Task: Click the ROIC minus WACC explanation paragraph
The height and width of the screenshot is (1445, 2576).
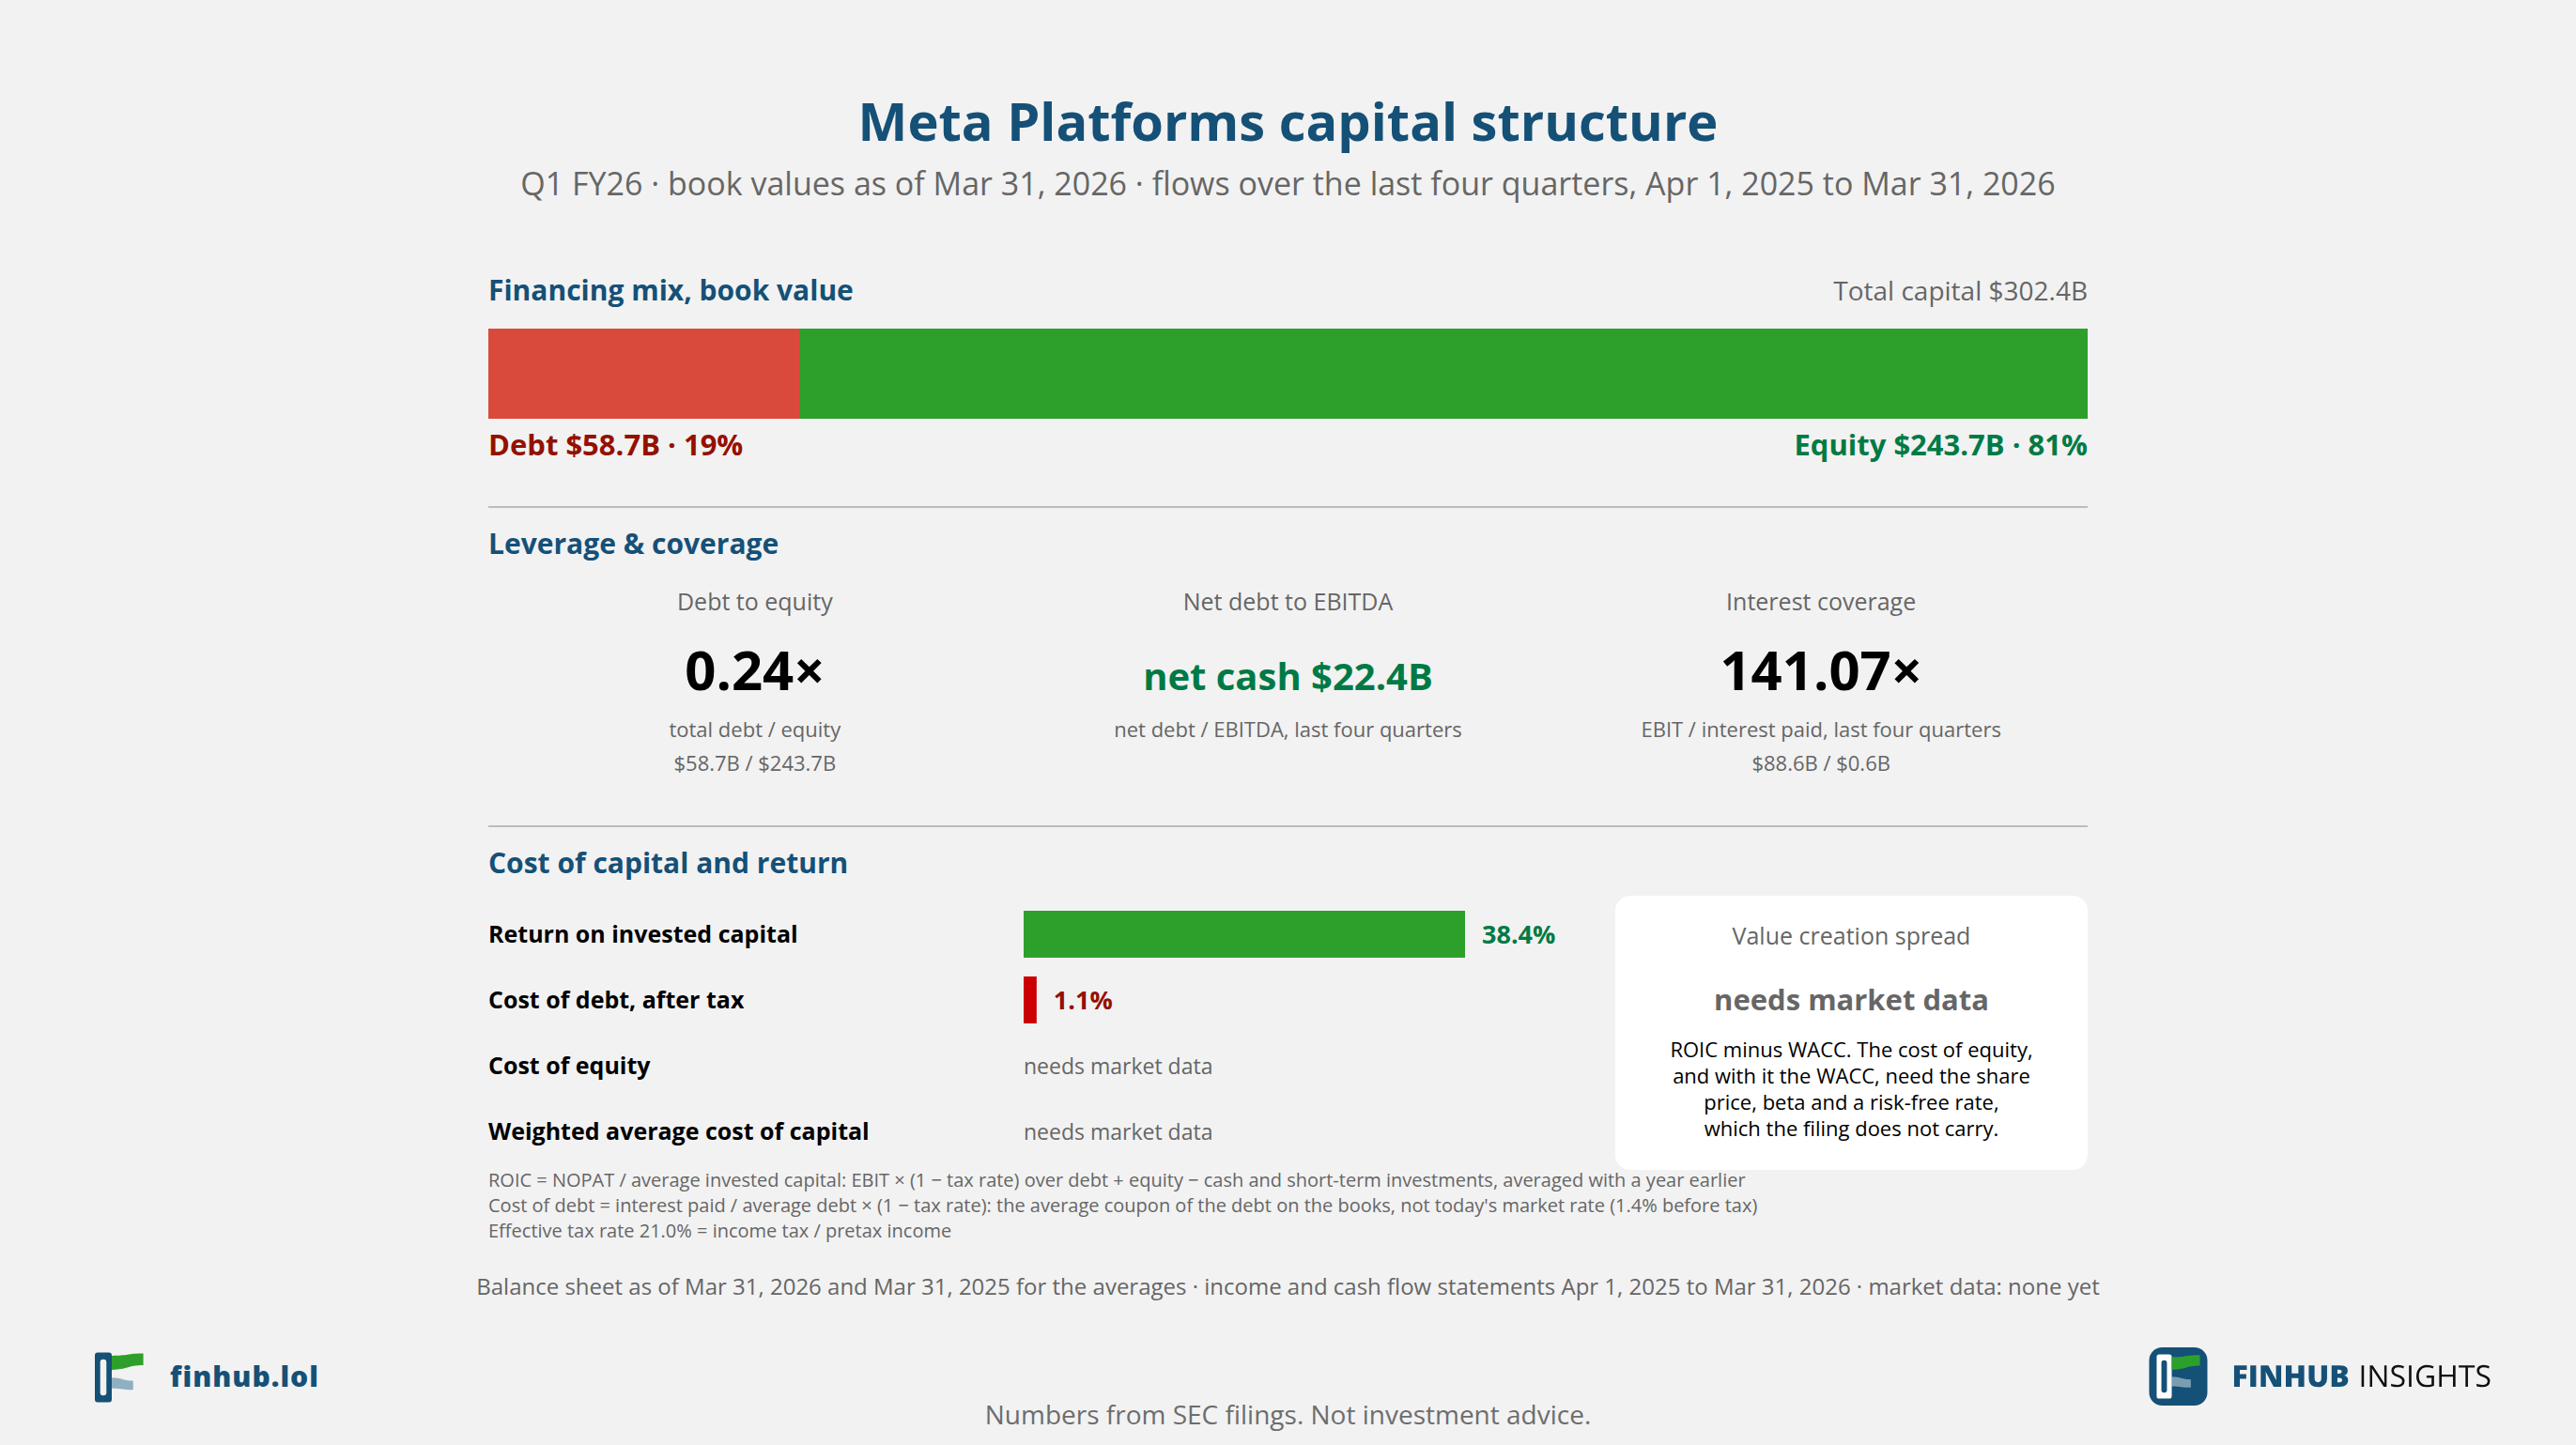Action: [x=1850, y=1089]
